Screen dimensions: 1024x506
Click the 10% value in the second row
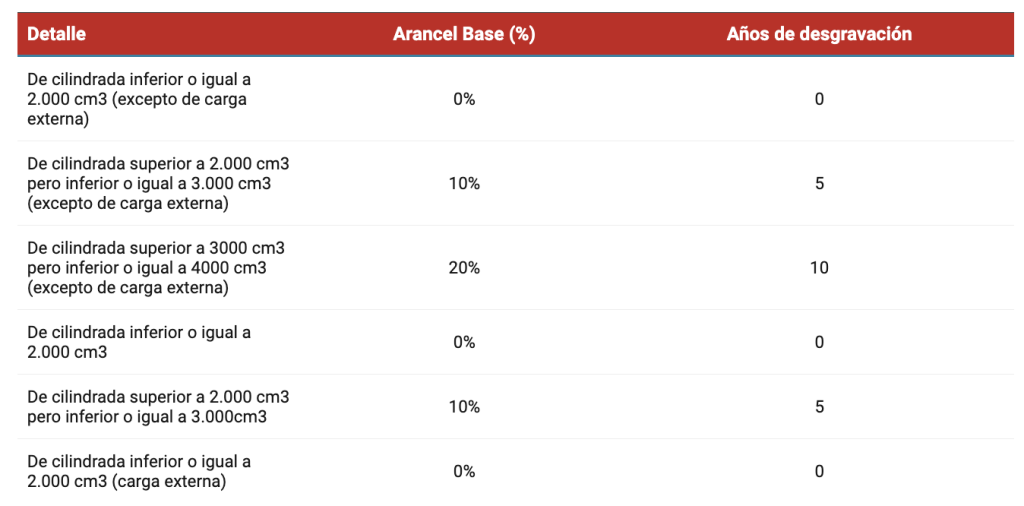coord(464,184)
